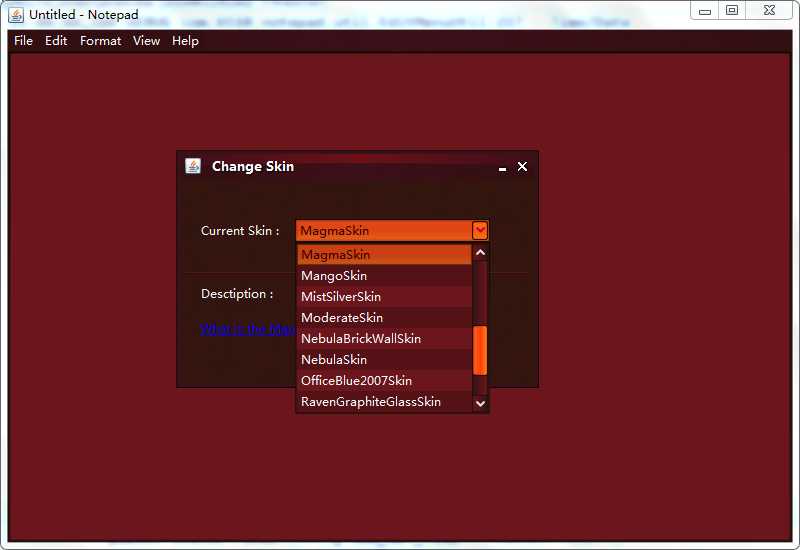Viewport: 800px width, 550px height.
Task: Click the skin list scroll up arrow
Action: click(x=480, y=253)
